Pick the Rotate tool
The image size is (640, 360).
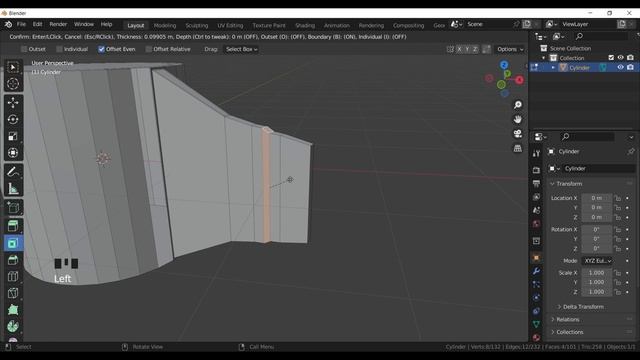(x=13, y=119)
